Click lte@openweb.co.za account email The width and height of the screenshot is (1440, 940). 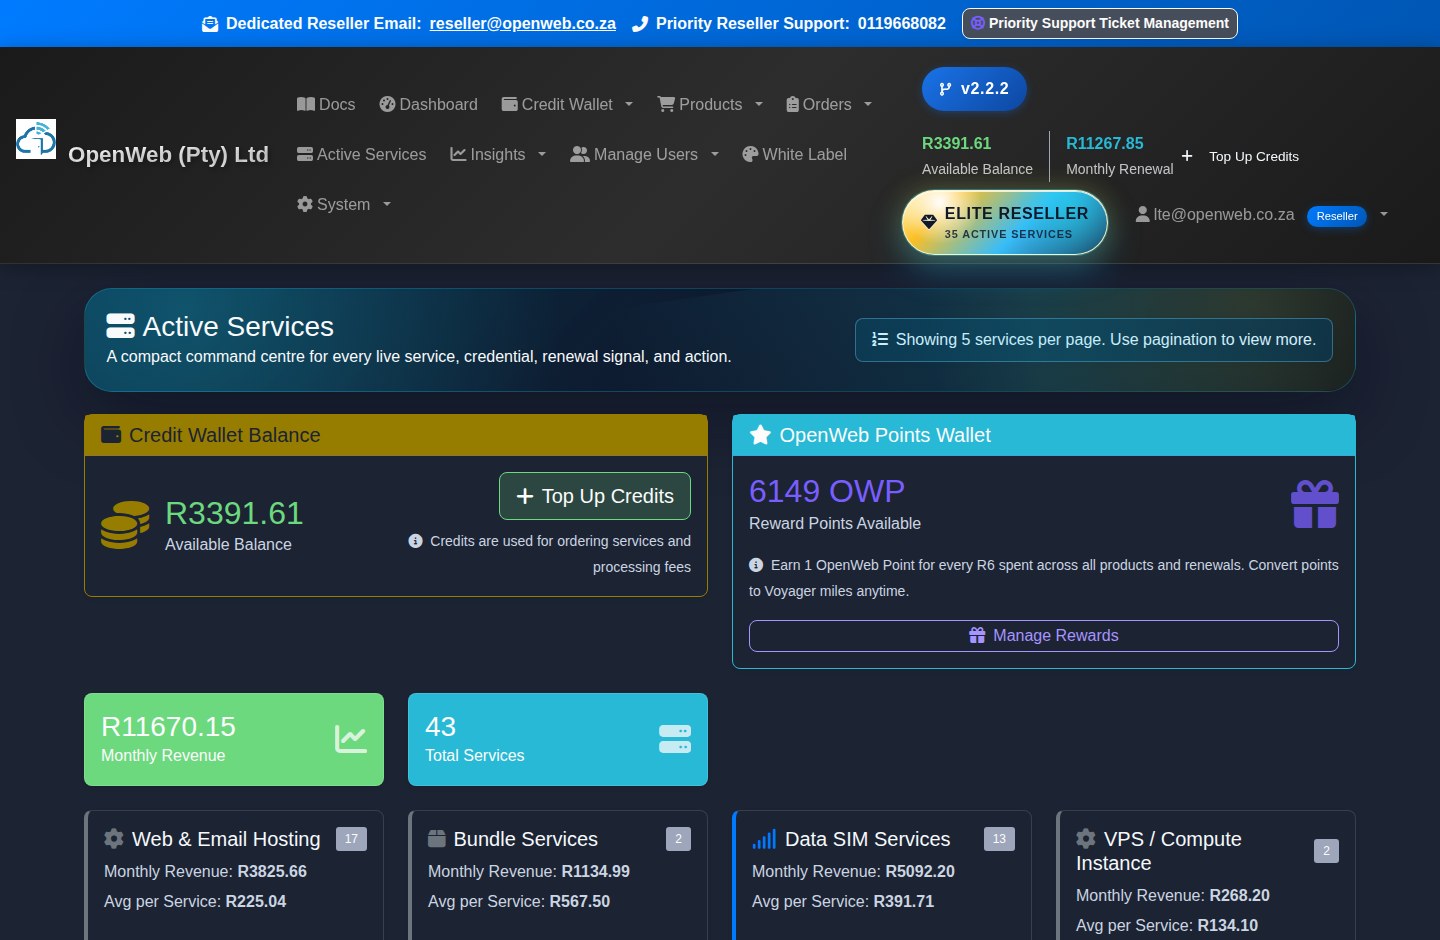[x=1224, y=214]
